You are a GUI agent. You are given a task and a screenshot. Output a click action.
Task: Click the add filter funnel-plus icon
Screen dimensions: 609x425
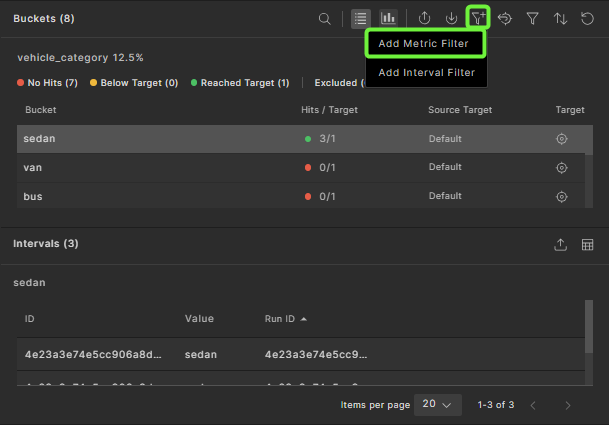click(479, 18)
